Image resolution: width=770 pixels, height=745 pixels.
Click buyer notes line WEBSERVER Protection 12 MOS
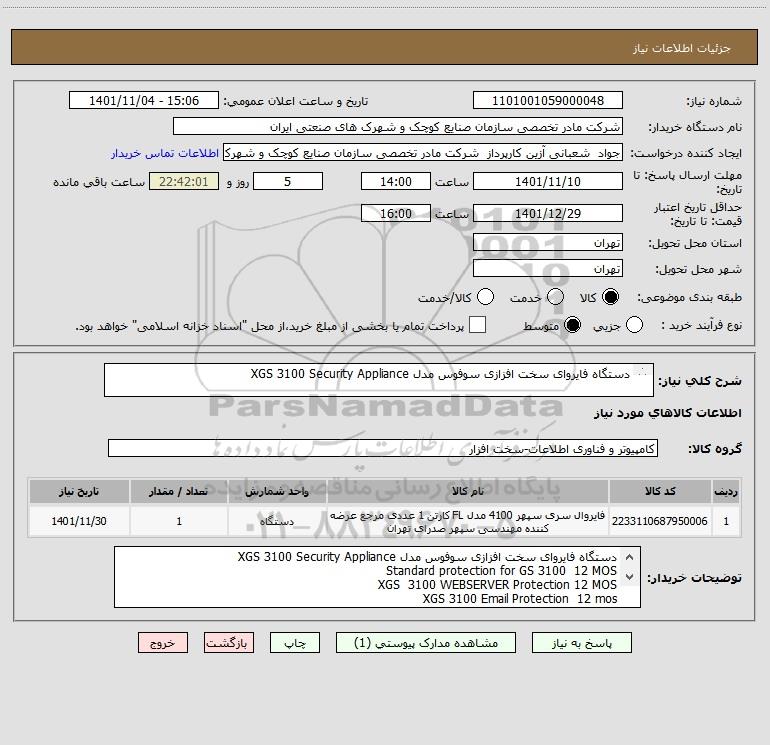pos(497,585)
